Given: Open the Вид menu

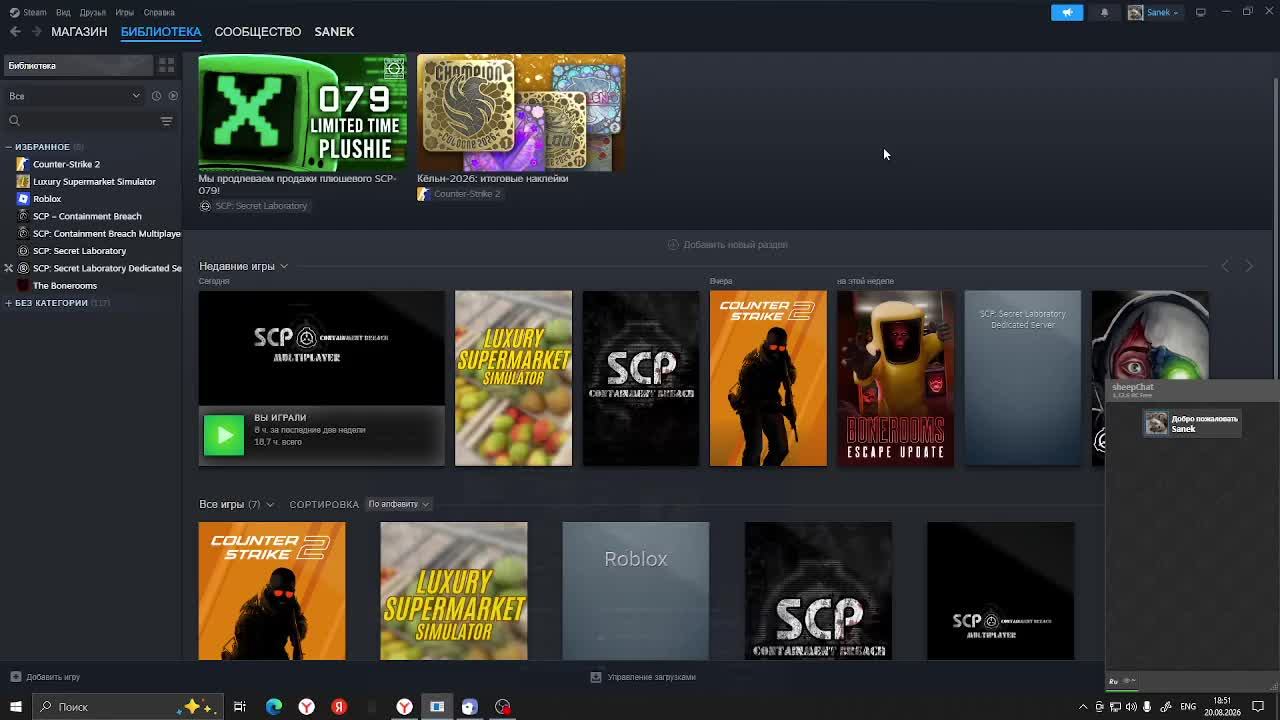Looking at the screenshot, I should tap(63, 12).
